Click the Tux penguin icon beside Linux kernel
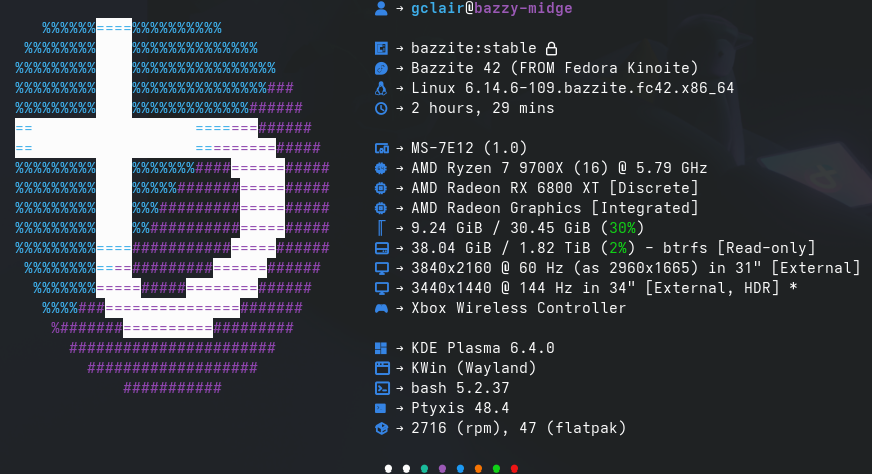Image resolution: width=872 pixels, height=474 pixels. coord(381,88)
